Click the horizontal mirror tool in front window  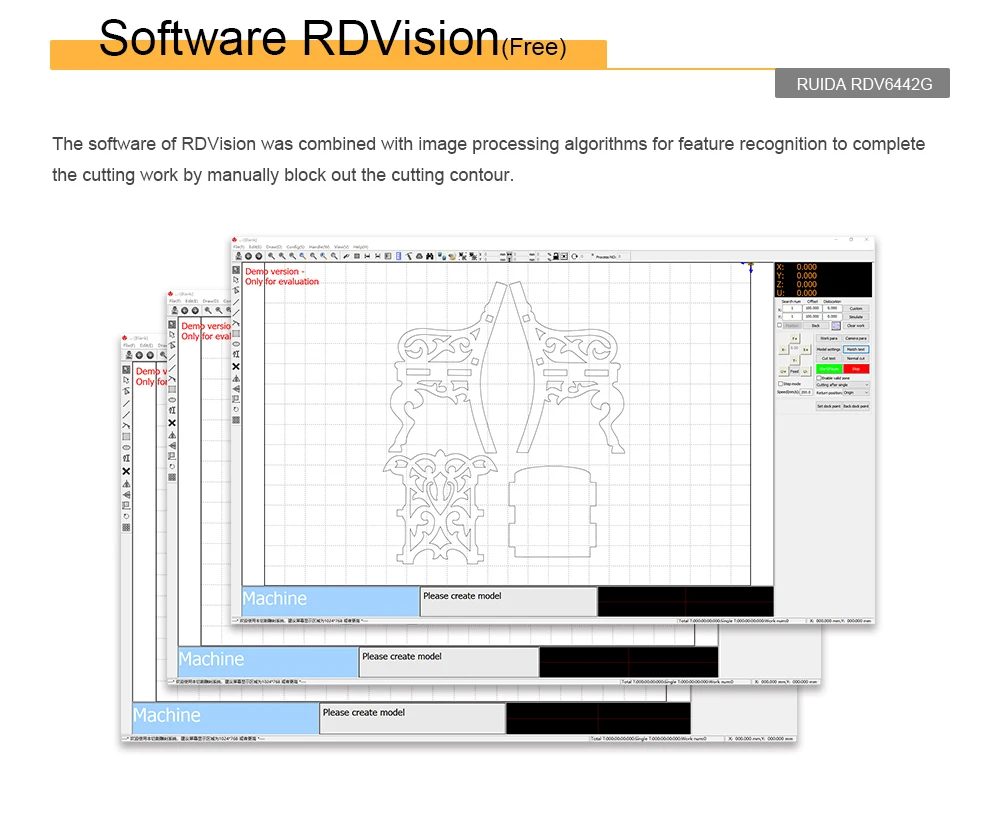pos(236,378)
